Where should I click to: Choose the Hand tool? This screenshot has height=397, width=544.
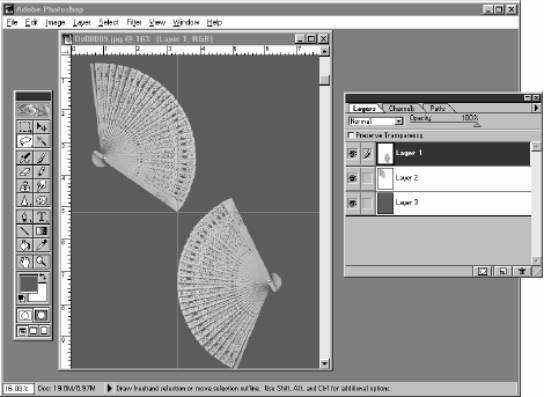point(25,261)
